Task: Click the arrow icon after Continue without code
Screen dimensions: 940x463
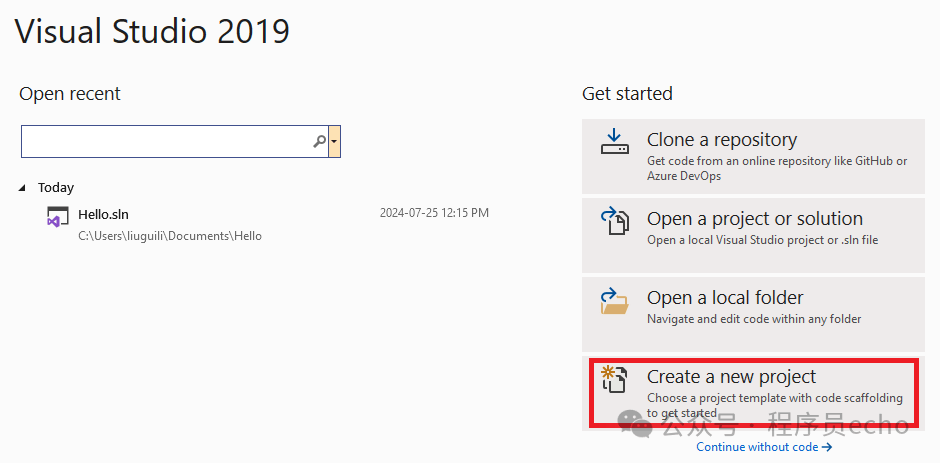Action: coord(827,447)
